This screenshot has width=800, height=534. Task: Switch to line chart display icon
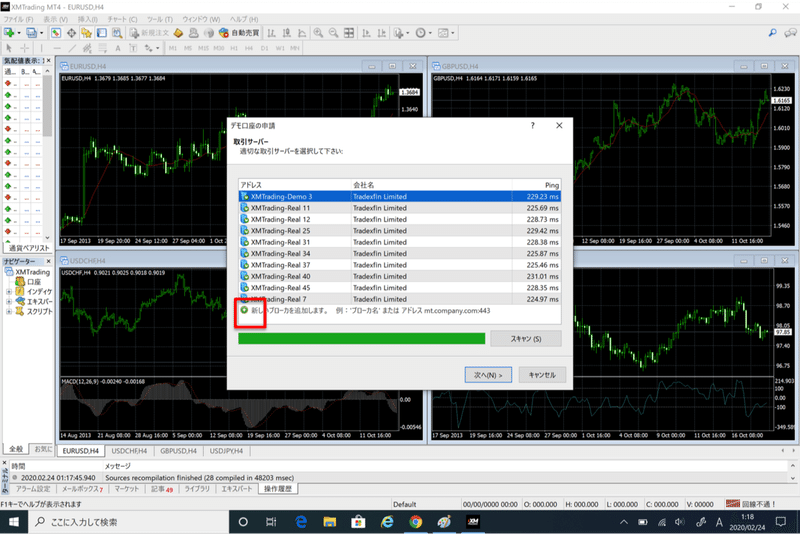tap(302, 33)
